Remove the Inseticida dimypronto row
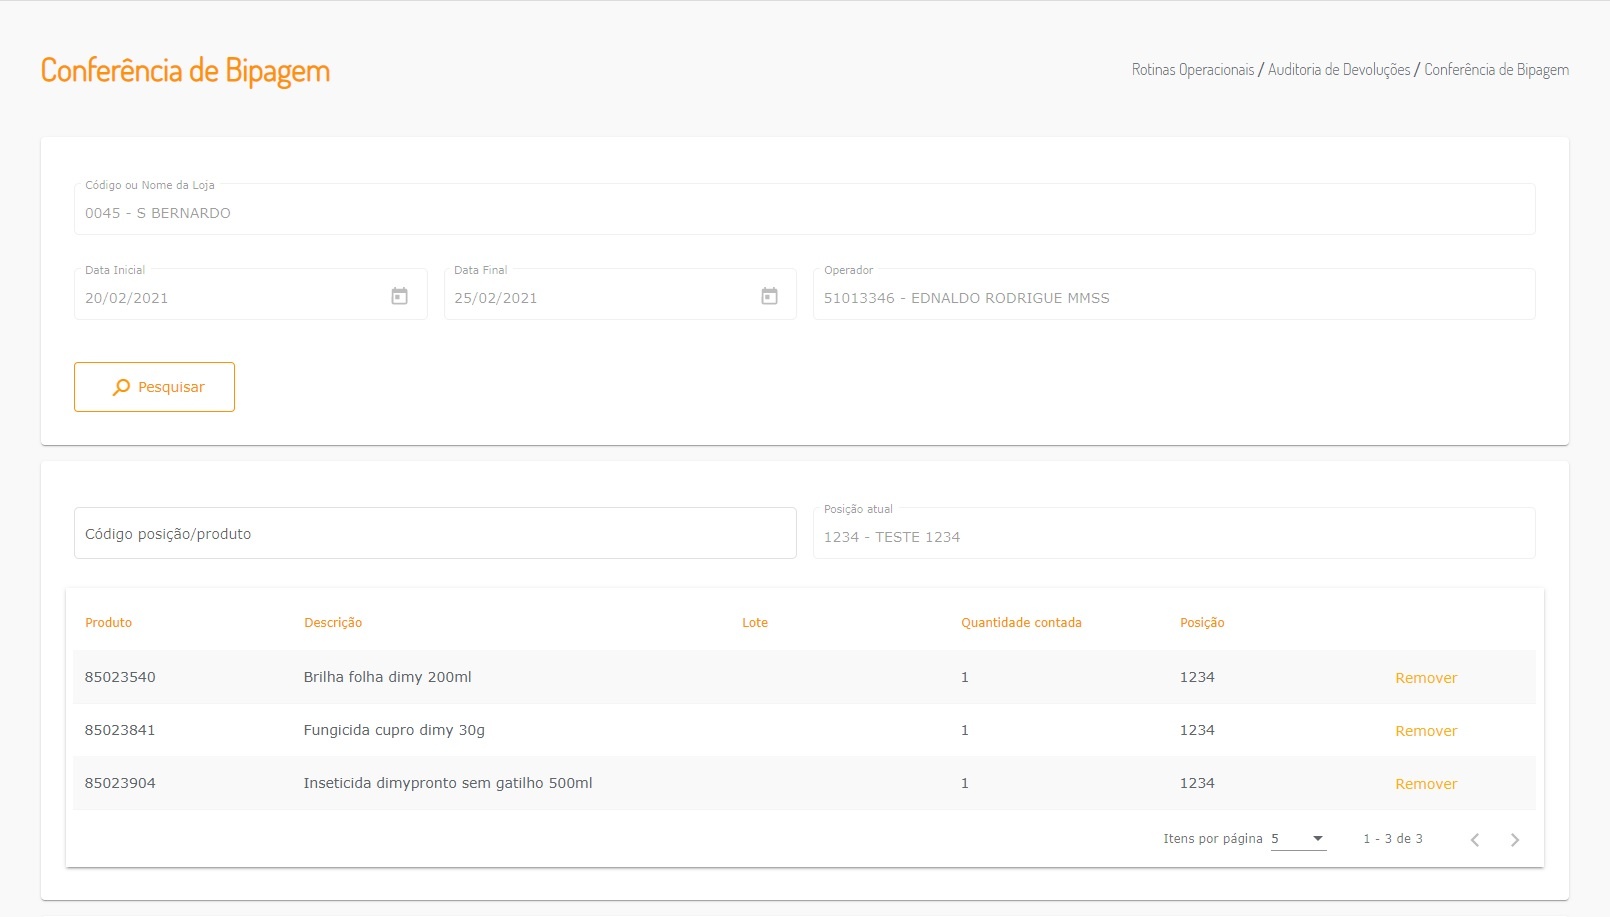The width and height of the screenshot is (1610, 917). pos(1426,784)
